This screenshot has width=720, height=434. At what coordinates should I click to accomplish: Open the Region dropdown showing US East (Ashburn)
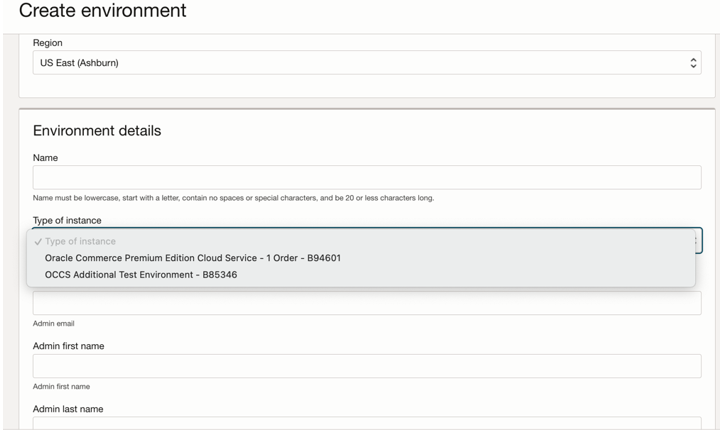tap(367, 62)
